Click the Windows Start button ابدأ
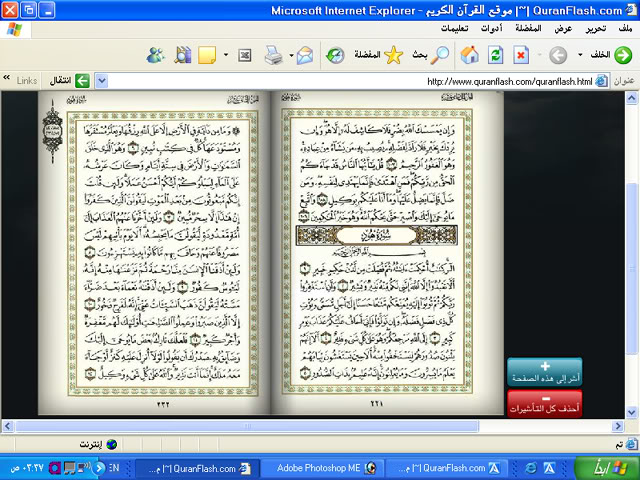Viewport: 640px width, 480px height. pyautogui.click(x=605, y=468)
